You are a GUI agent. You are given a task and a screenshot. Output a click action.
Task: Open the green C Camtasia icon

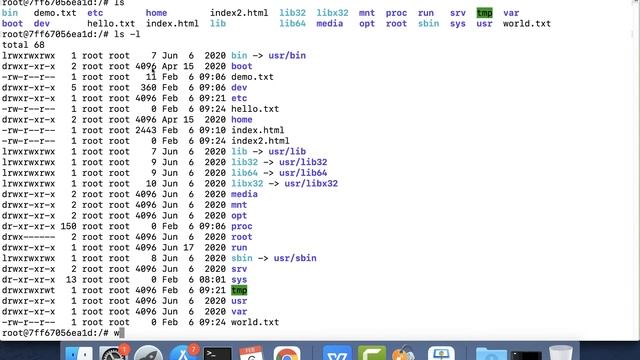pos(372,353)
